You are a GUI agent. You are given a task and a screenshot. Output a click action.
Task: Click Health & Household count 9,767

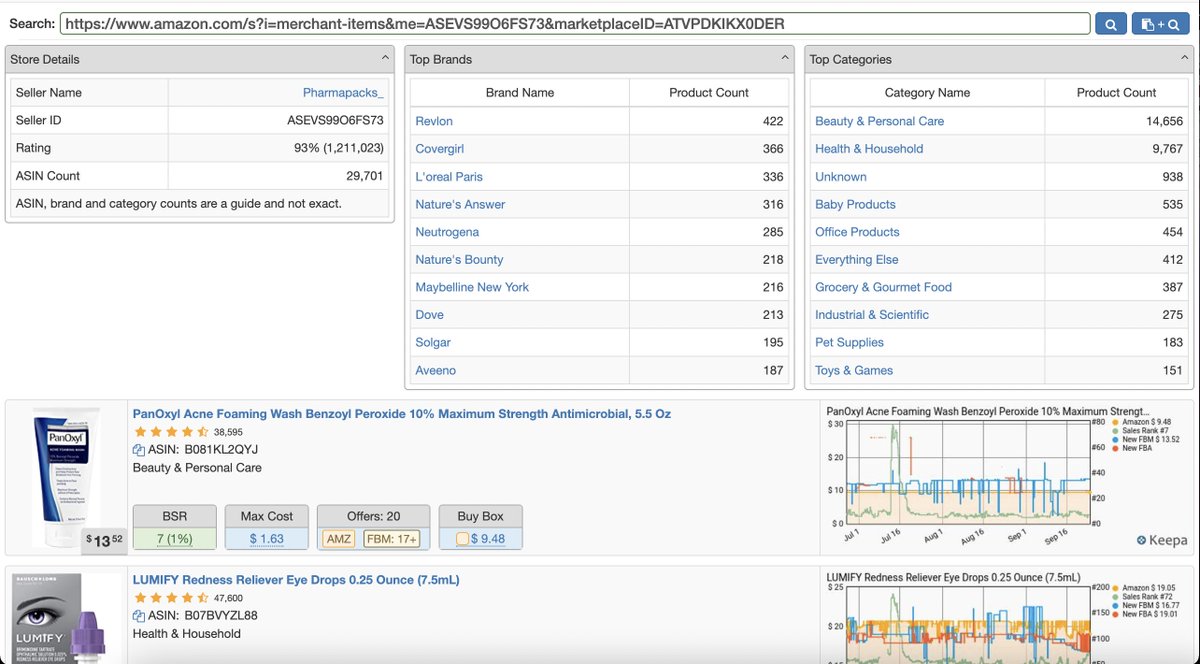coord(1167,149)
